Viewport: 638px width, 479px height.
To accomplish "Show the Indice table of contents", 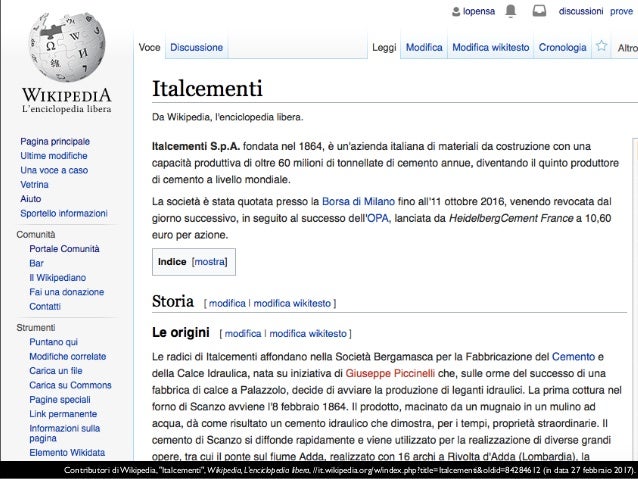I will point(210,262).
